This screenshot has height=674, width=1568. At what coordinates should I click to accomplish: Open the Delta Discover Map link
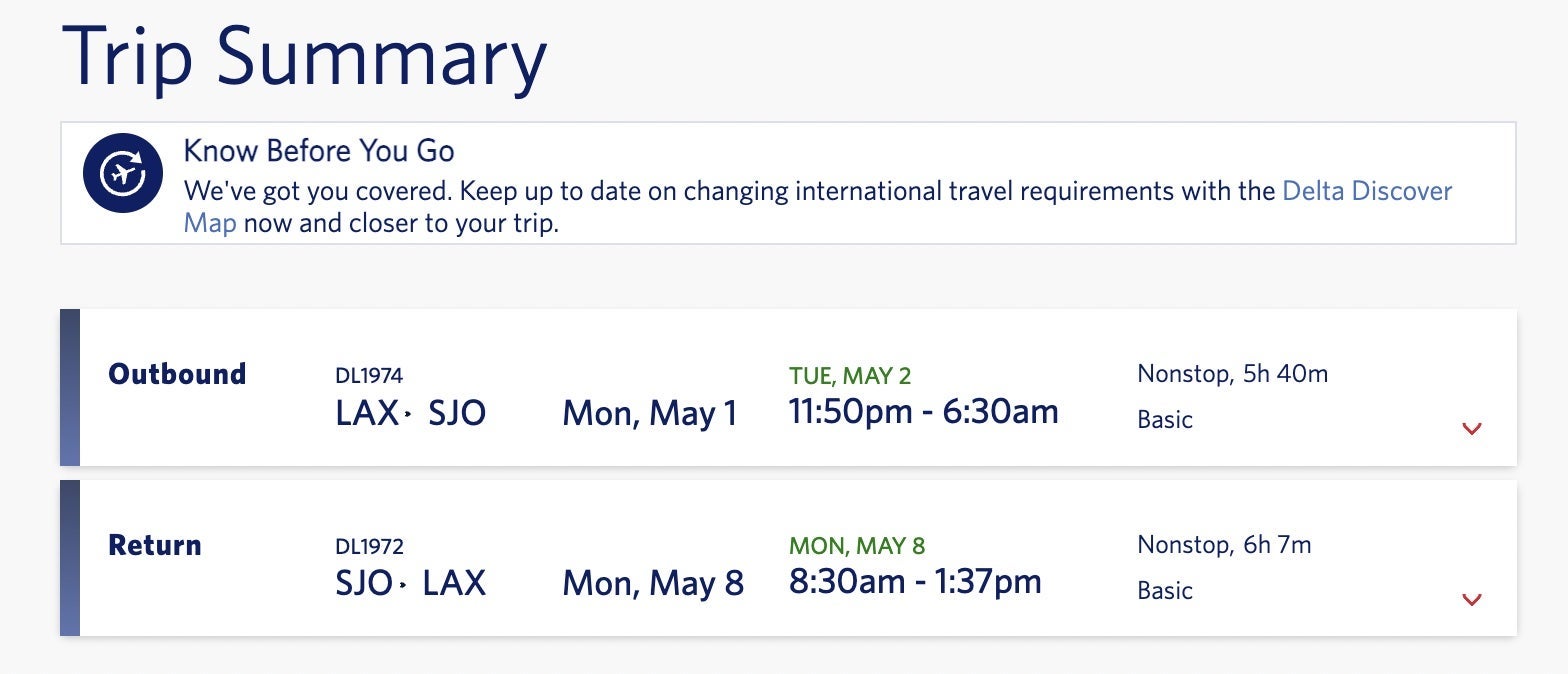click(x=1366, y=191)
